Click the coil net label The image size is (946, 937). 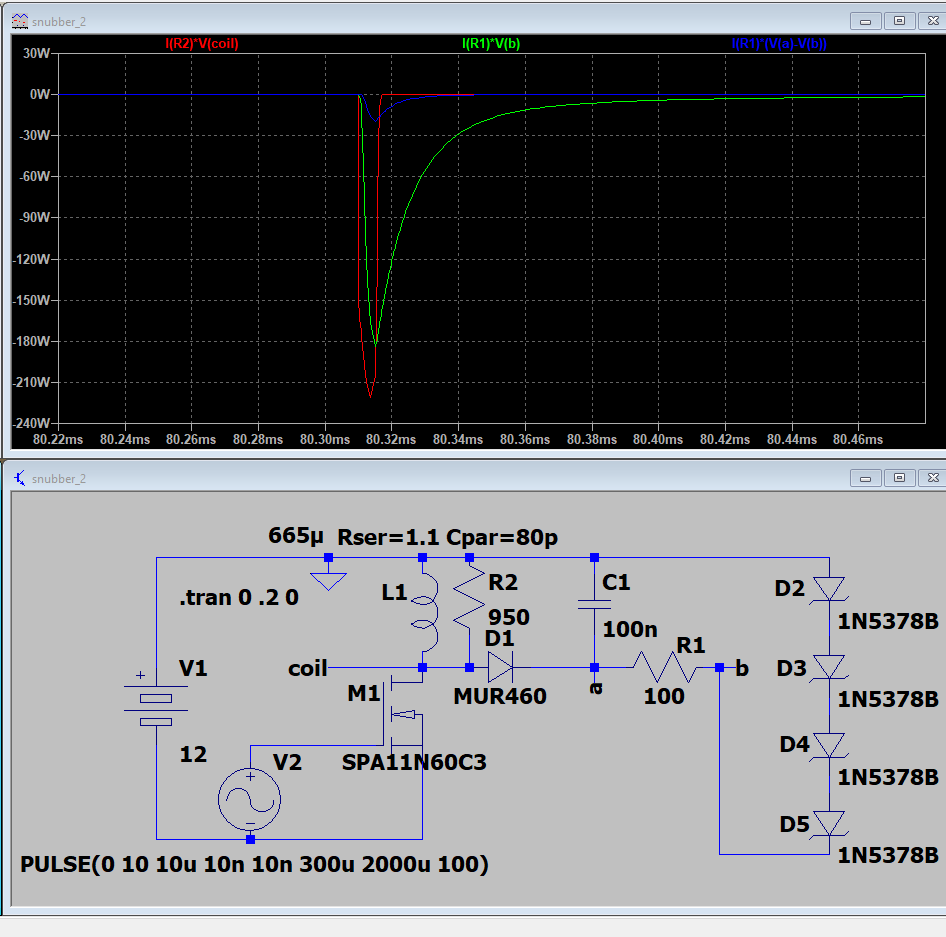pyautogui.click(x=307, y=668)
